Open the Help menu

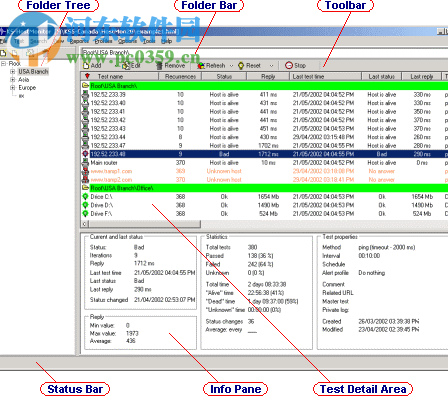click(x=166, y=41)
